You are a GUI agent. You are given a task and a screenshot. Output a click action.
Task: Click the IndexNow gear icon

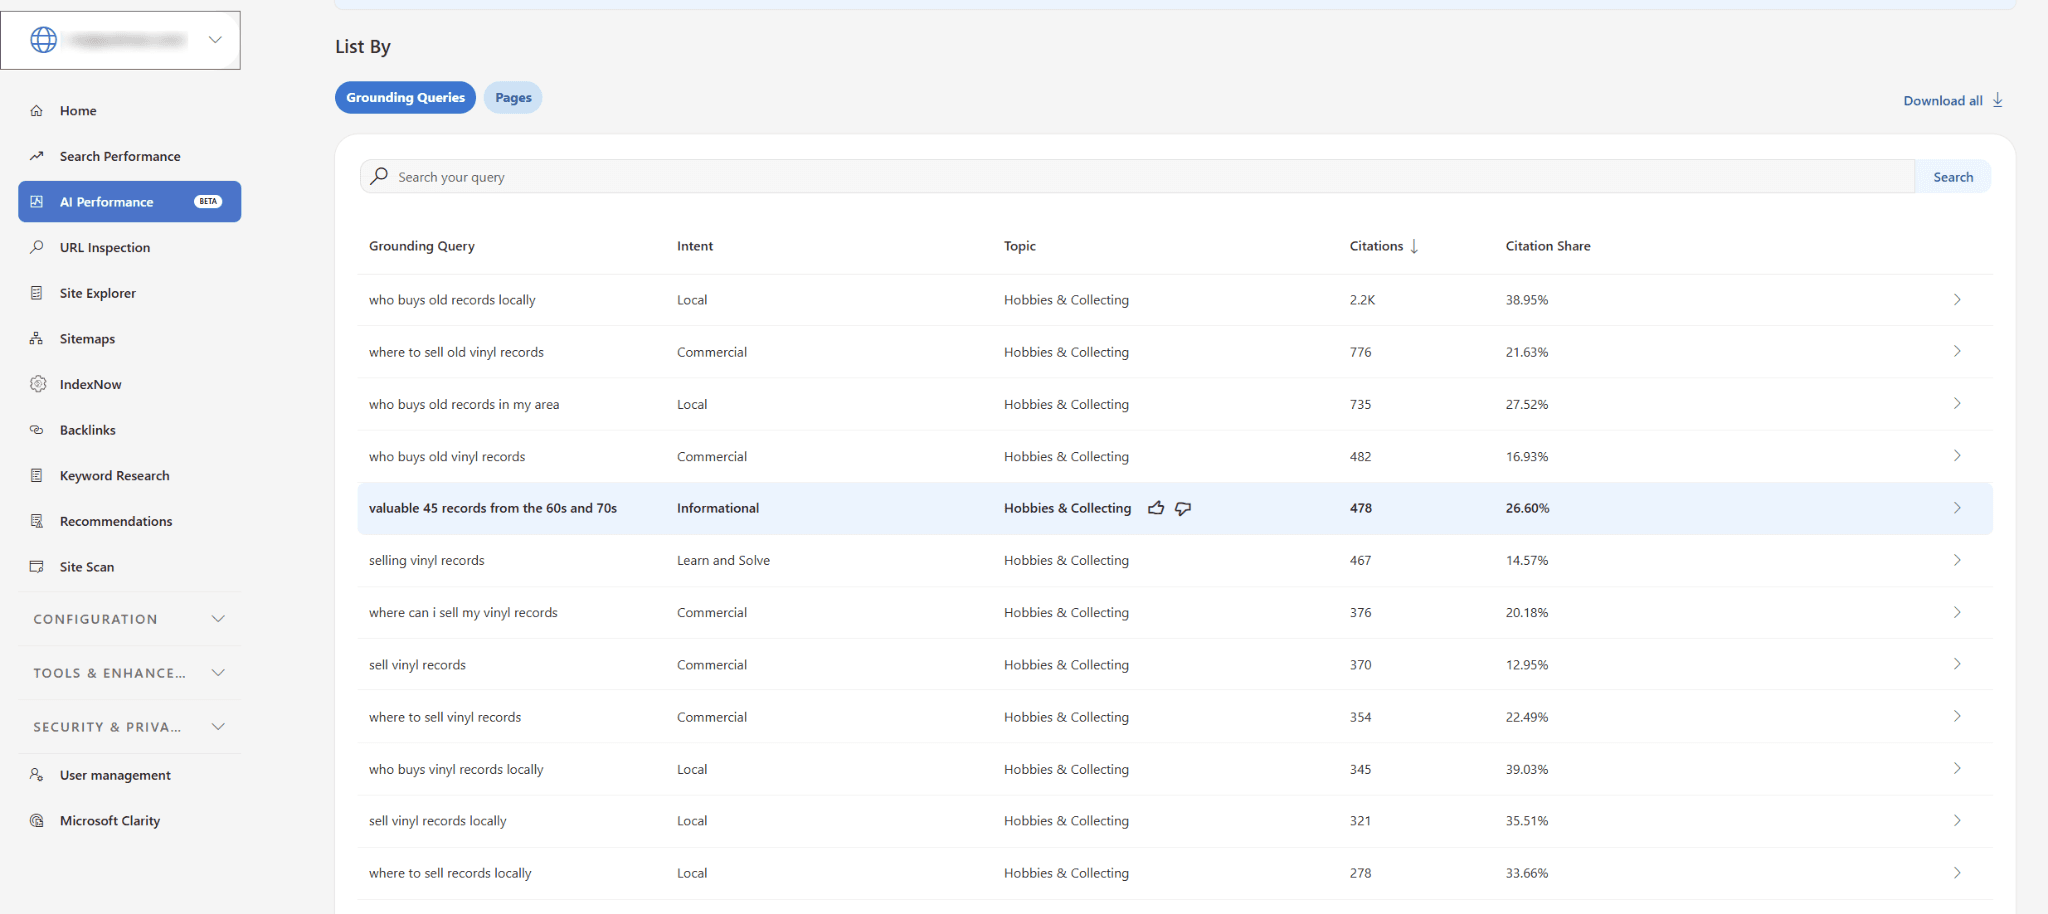38,384
